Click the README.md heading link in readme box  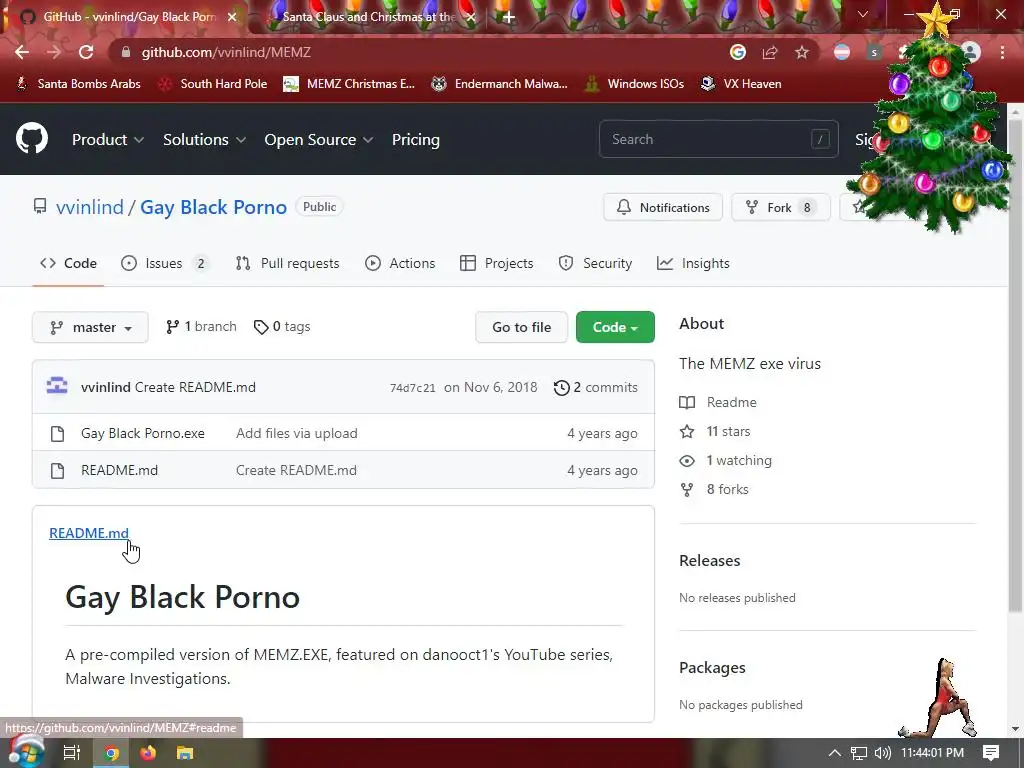pyautogui.click(x=89, y=533)
